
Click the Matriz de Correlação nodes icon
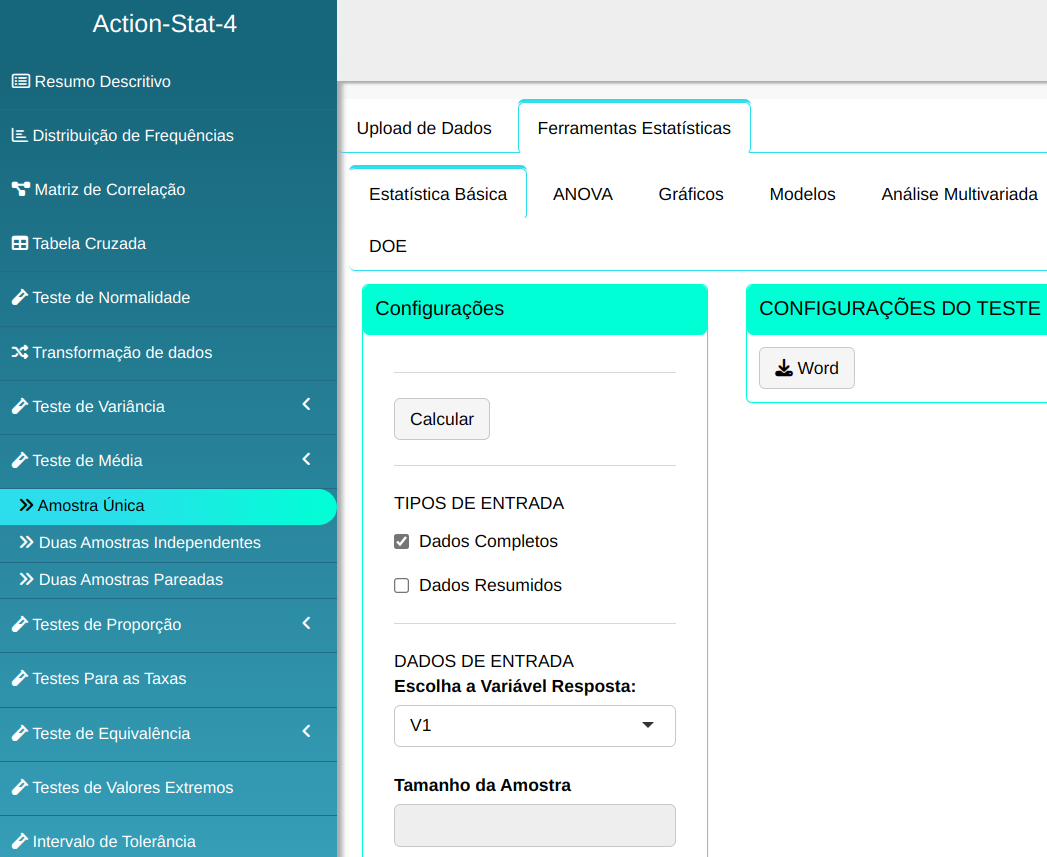click(20, 189)
